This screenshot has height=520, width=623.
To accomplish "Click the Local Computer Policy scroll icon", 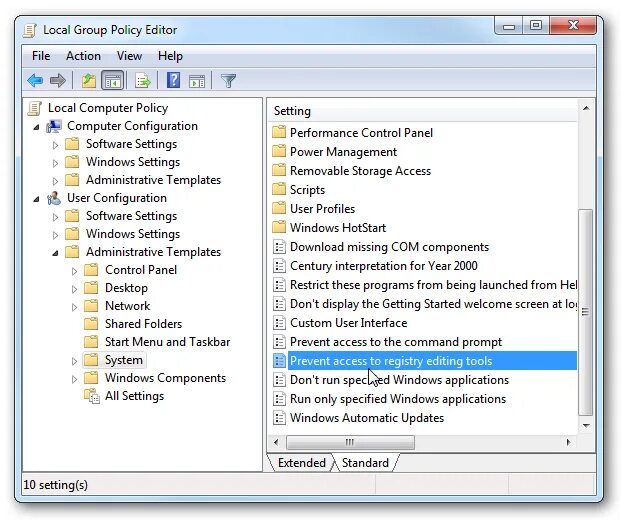I will pos(35,108).
